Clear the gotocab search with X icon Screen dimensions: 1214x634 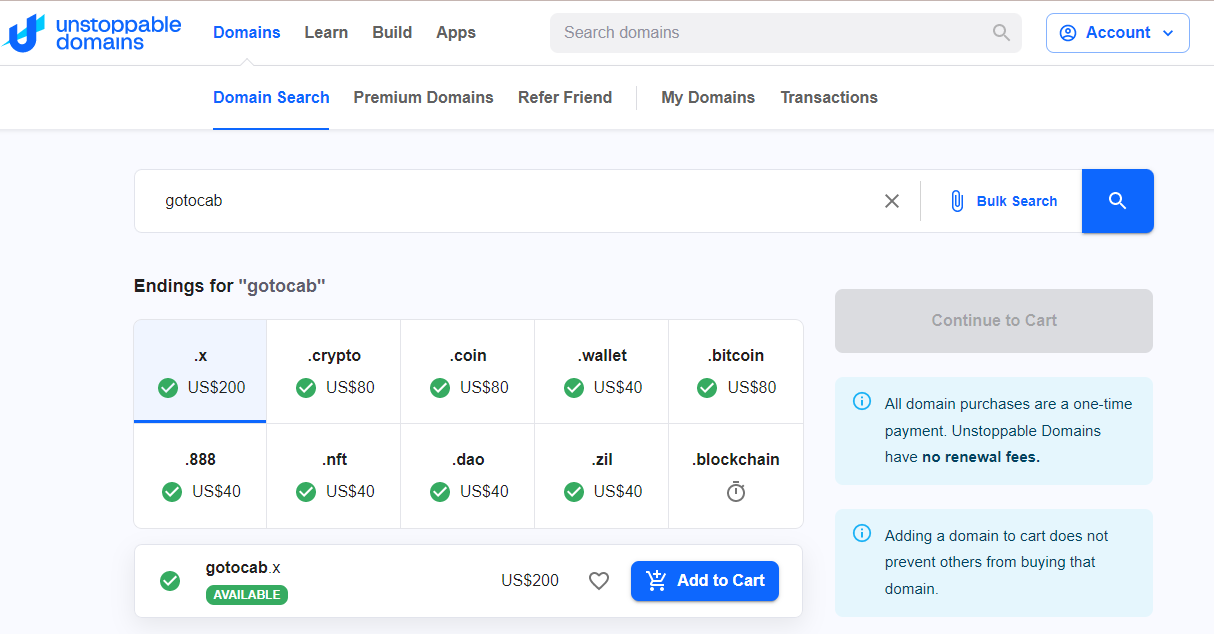tap(892, 201)
